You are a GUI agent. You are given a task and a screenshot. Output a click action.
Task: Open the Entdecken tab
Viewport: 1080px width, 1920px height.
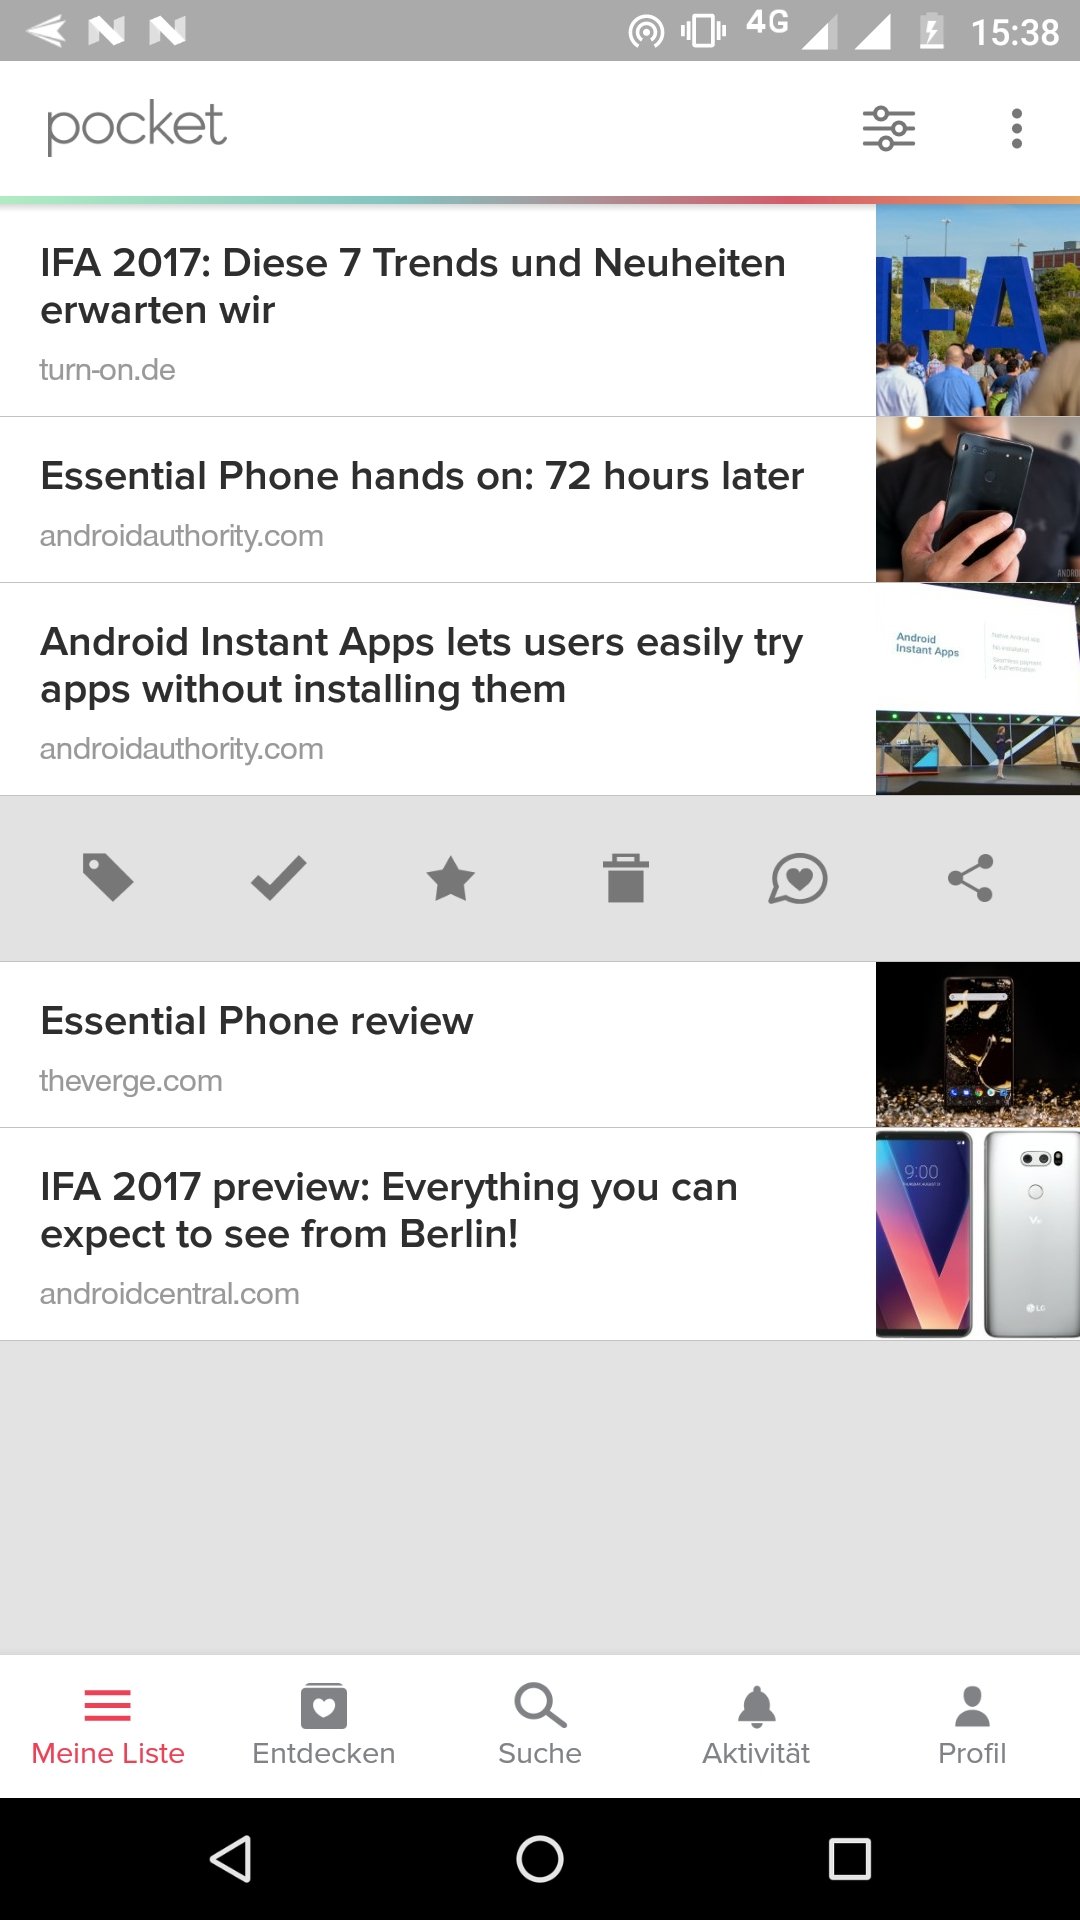tap(324, 1726)
